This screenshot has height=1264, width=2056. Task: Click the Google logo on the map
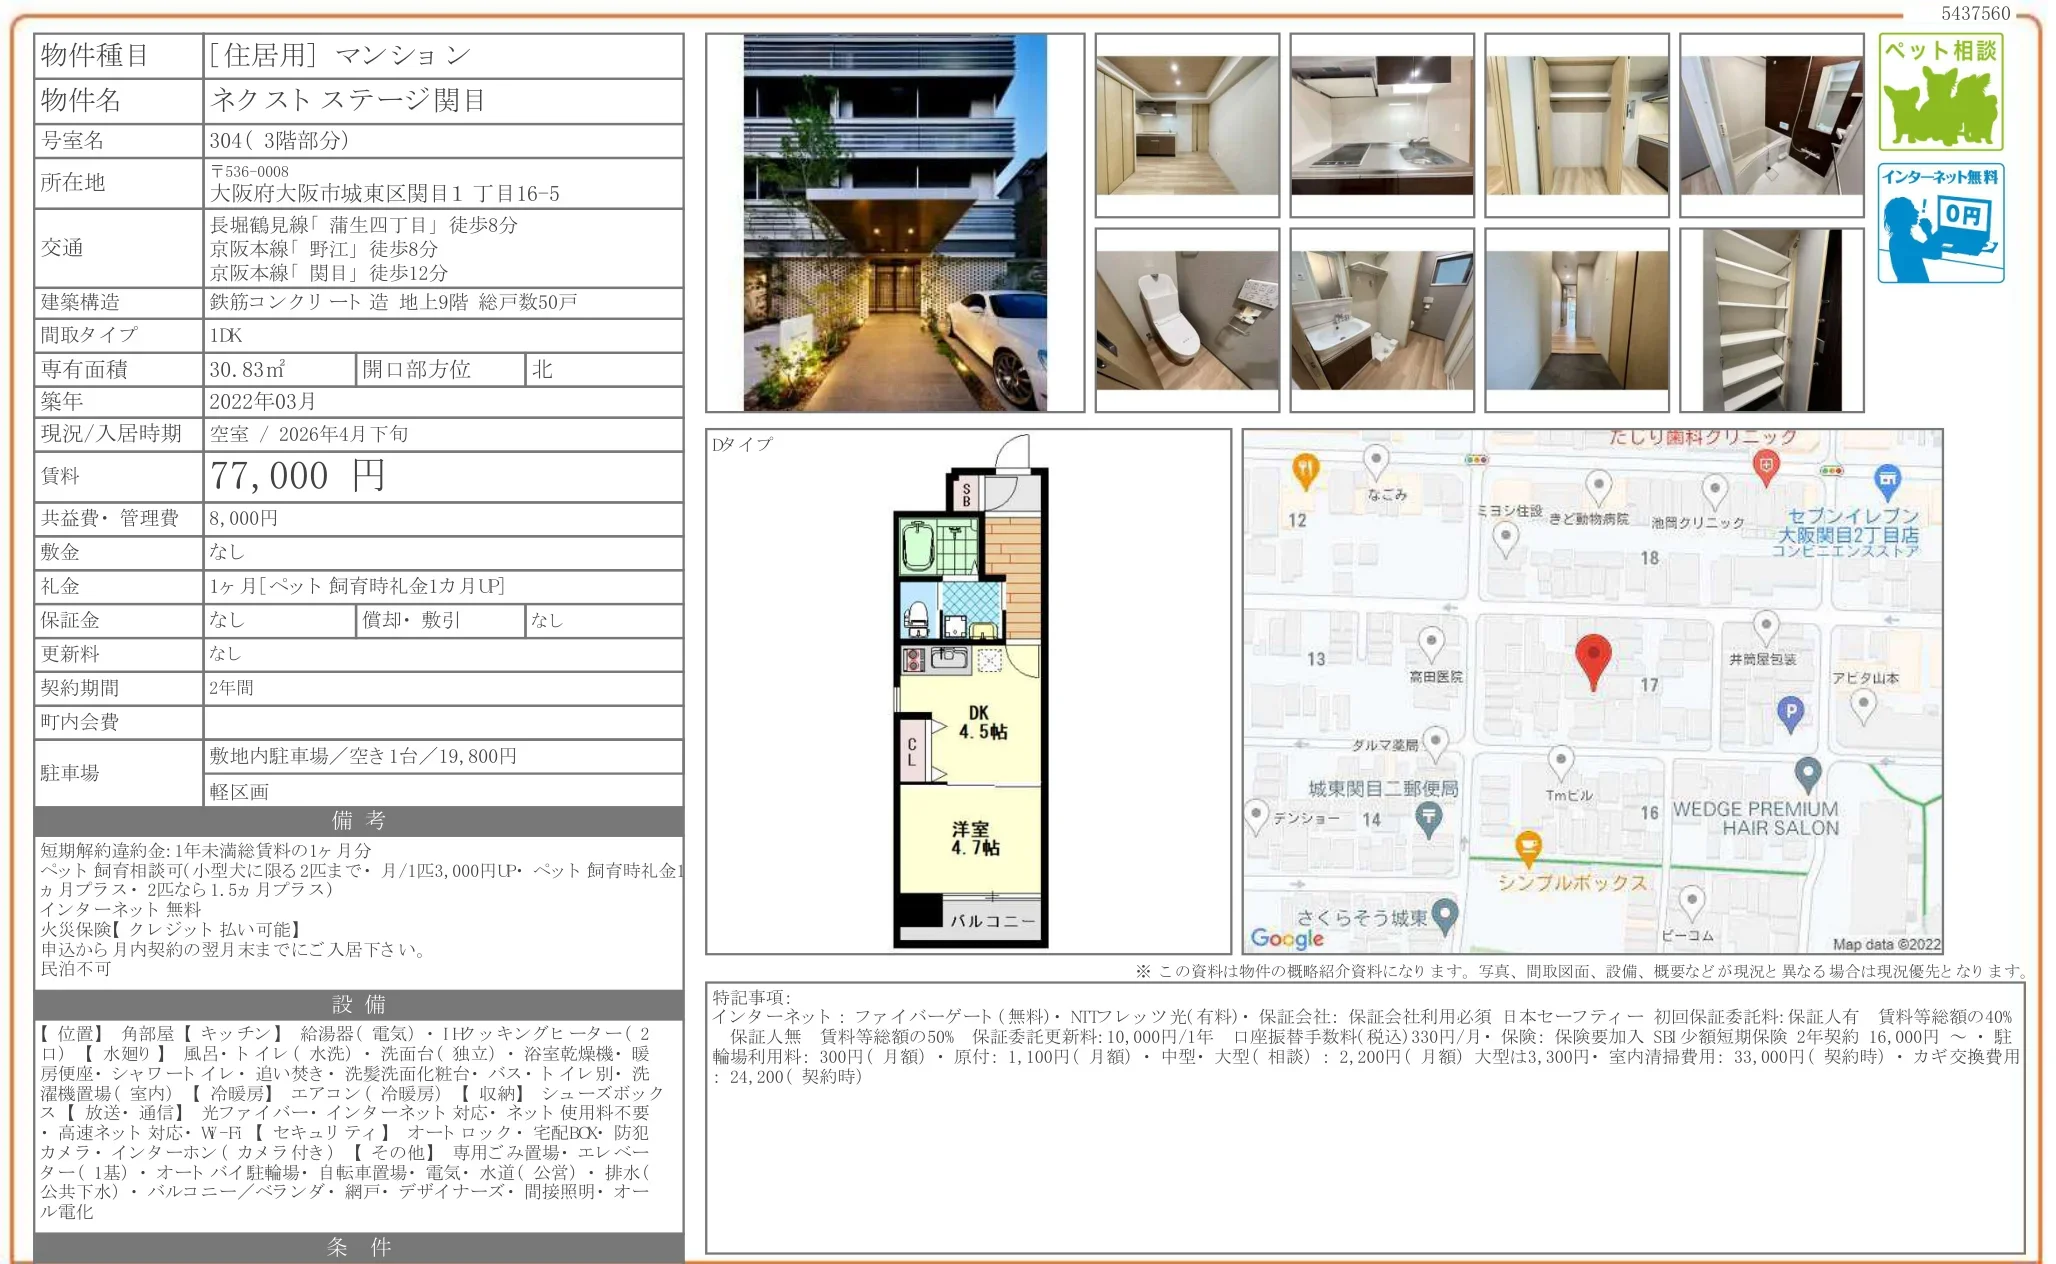(x=1287, y=938)
